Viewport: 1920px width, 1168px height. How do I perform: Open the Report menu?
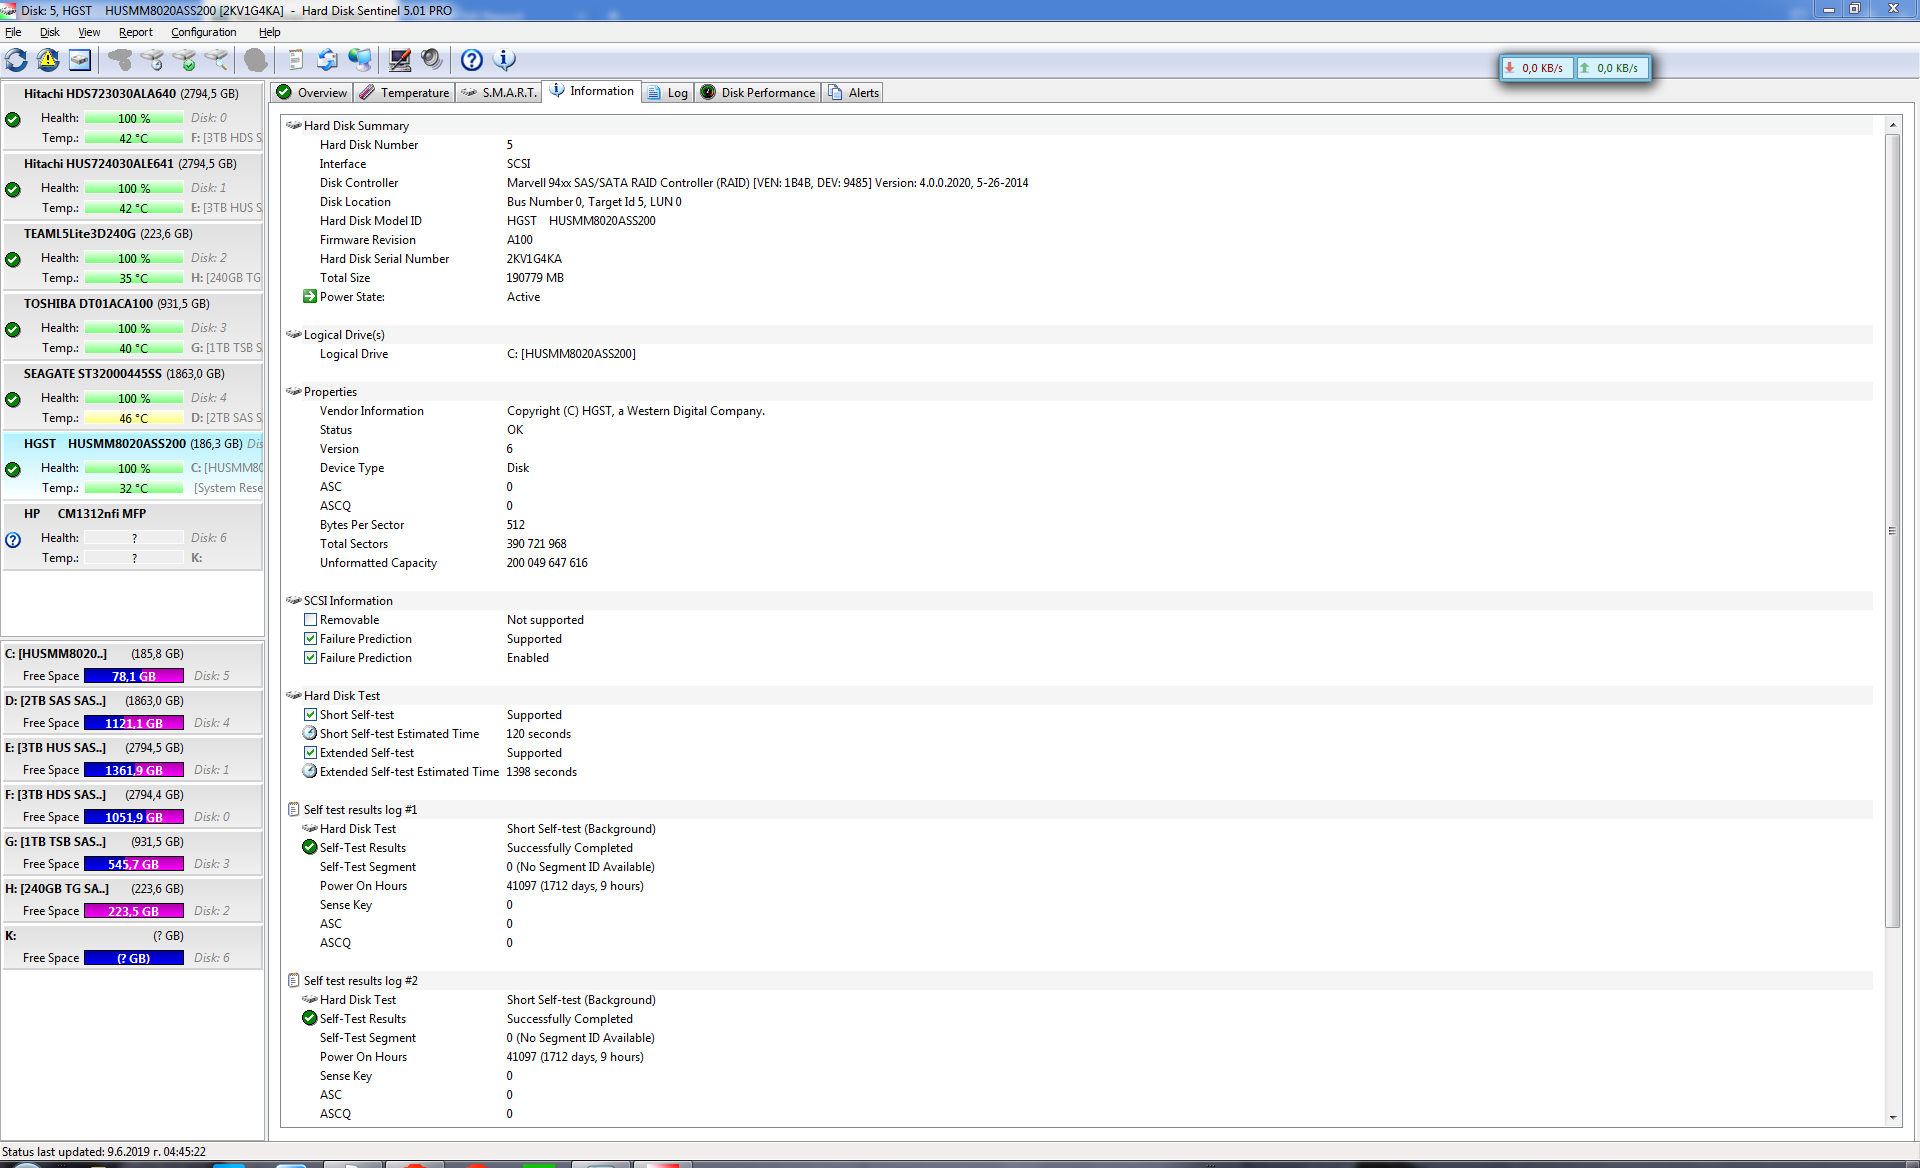(x=136, y=32)
